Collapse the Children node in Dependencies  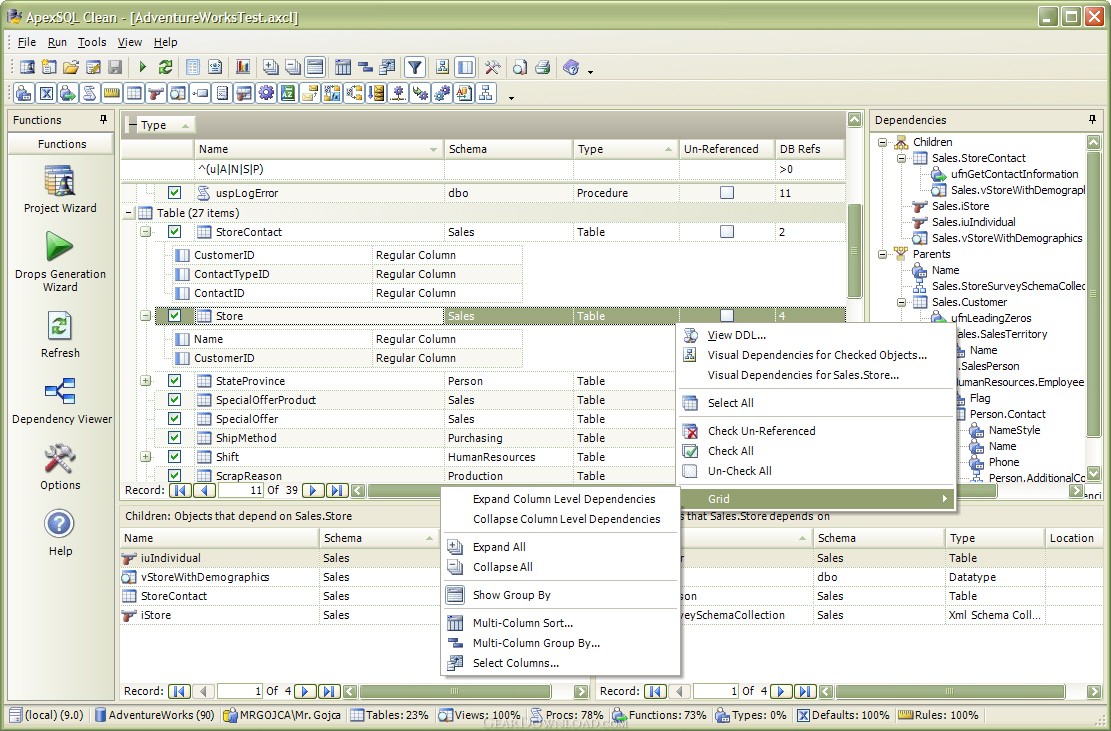pyautogui.click(x=882, y=142)
